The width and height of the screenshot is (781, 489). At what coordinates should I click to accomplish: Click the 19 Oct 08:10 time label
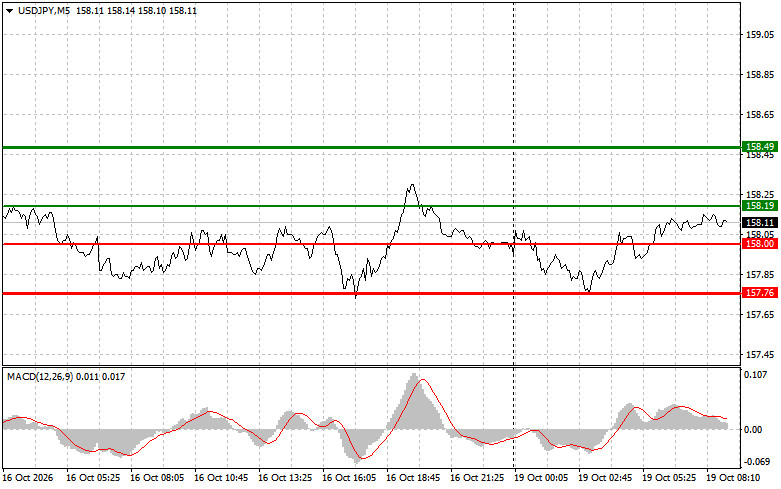(x=733, y=478)
